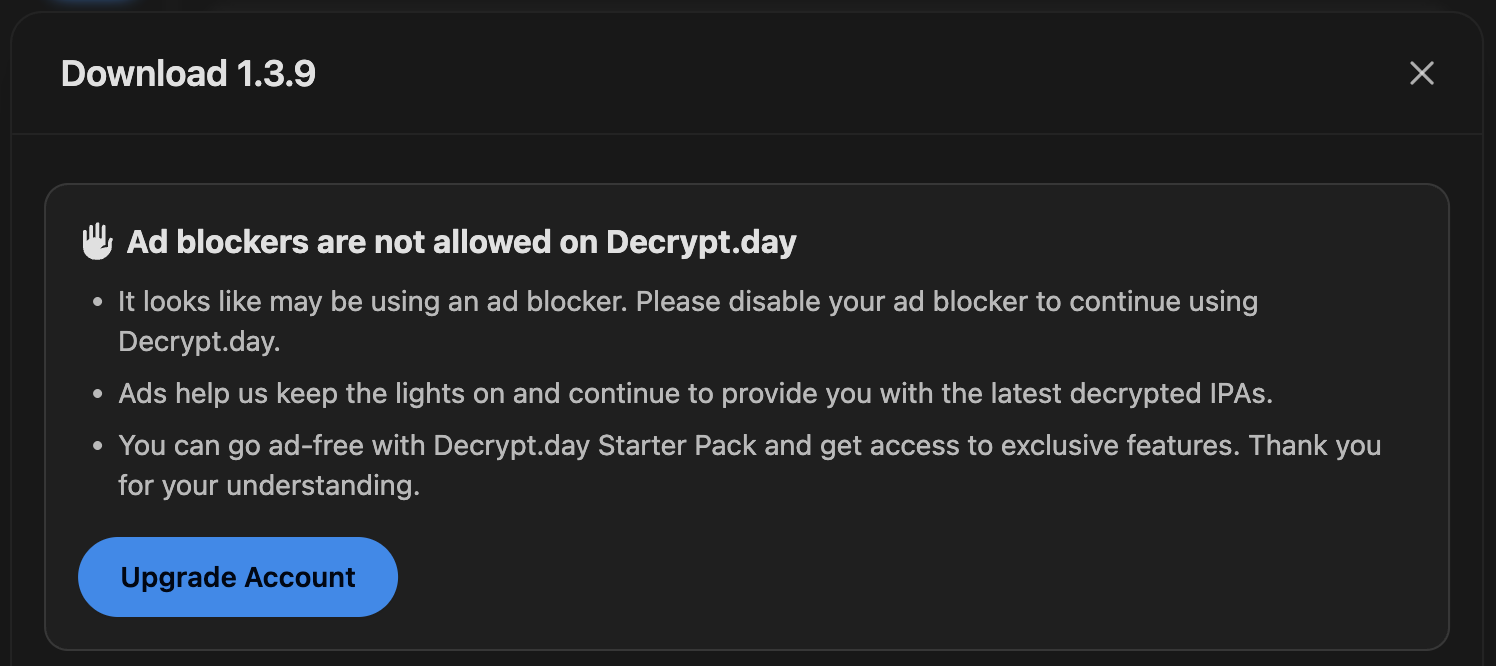
Task: Click the raised hand warning icon
Action: [97, 242]
